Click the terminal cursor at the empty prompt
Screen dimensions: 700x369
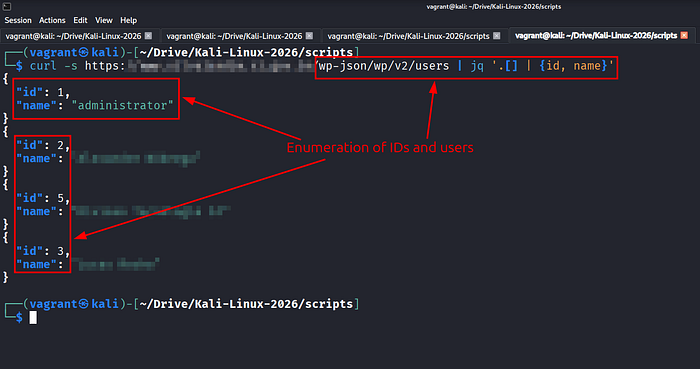(33, 318)
